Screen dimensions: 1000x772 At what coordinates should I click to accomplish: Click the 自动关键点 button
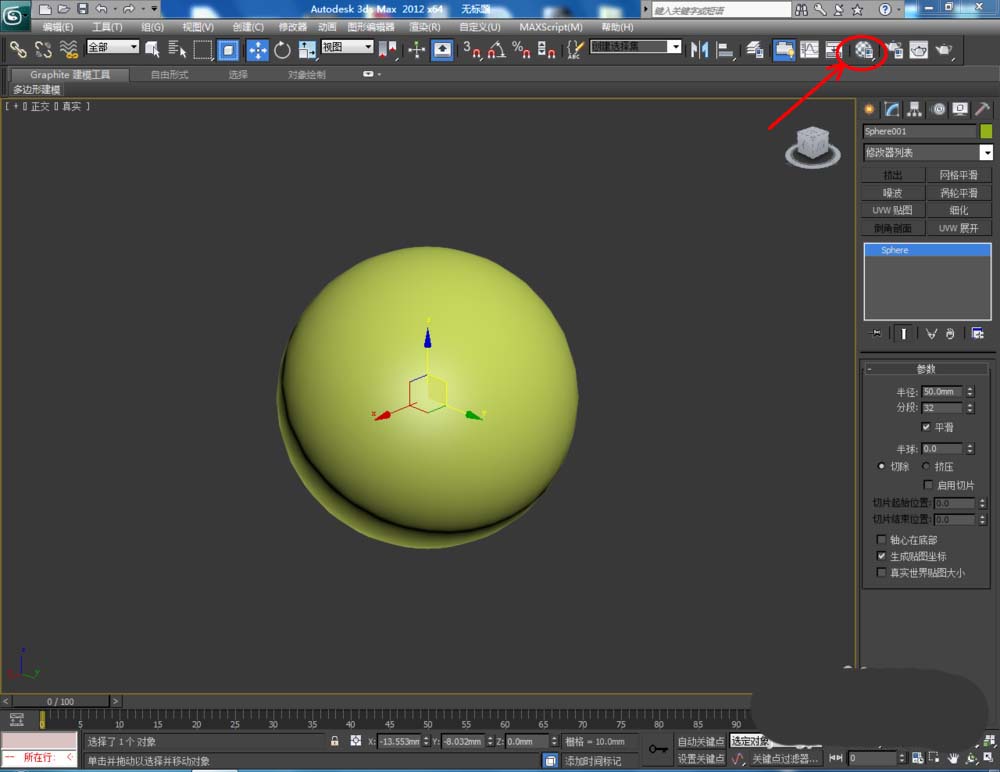coord(701,741)
